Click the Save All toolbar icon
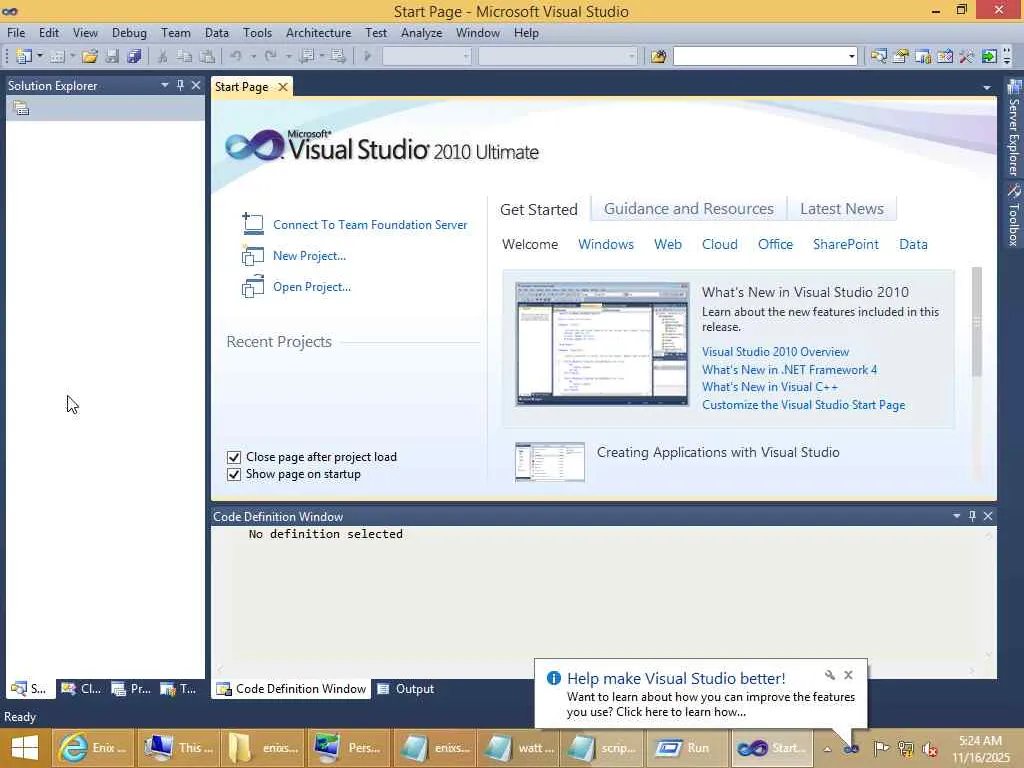The width and height of the screenshot is (1024, 768). pyautogui.click(x=135, y=57)
